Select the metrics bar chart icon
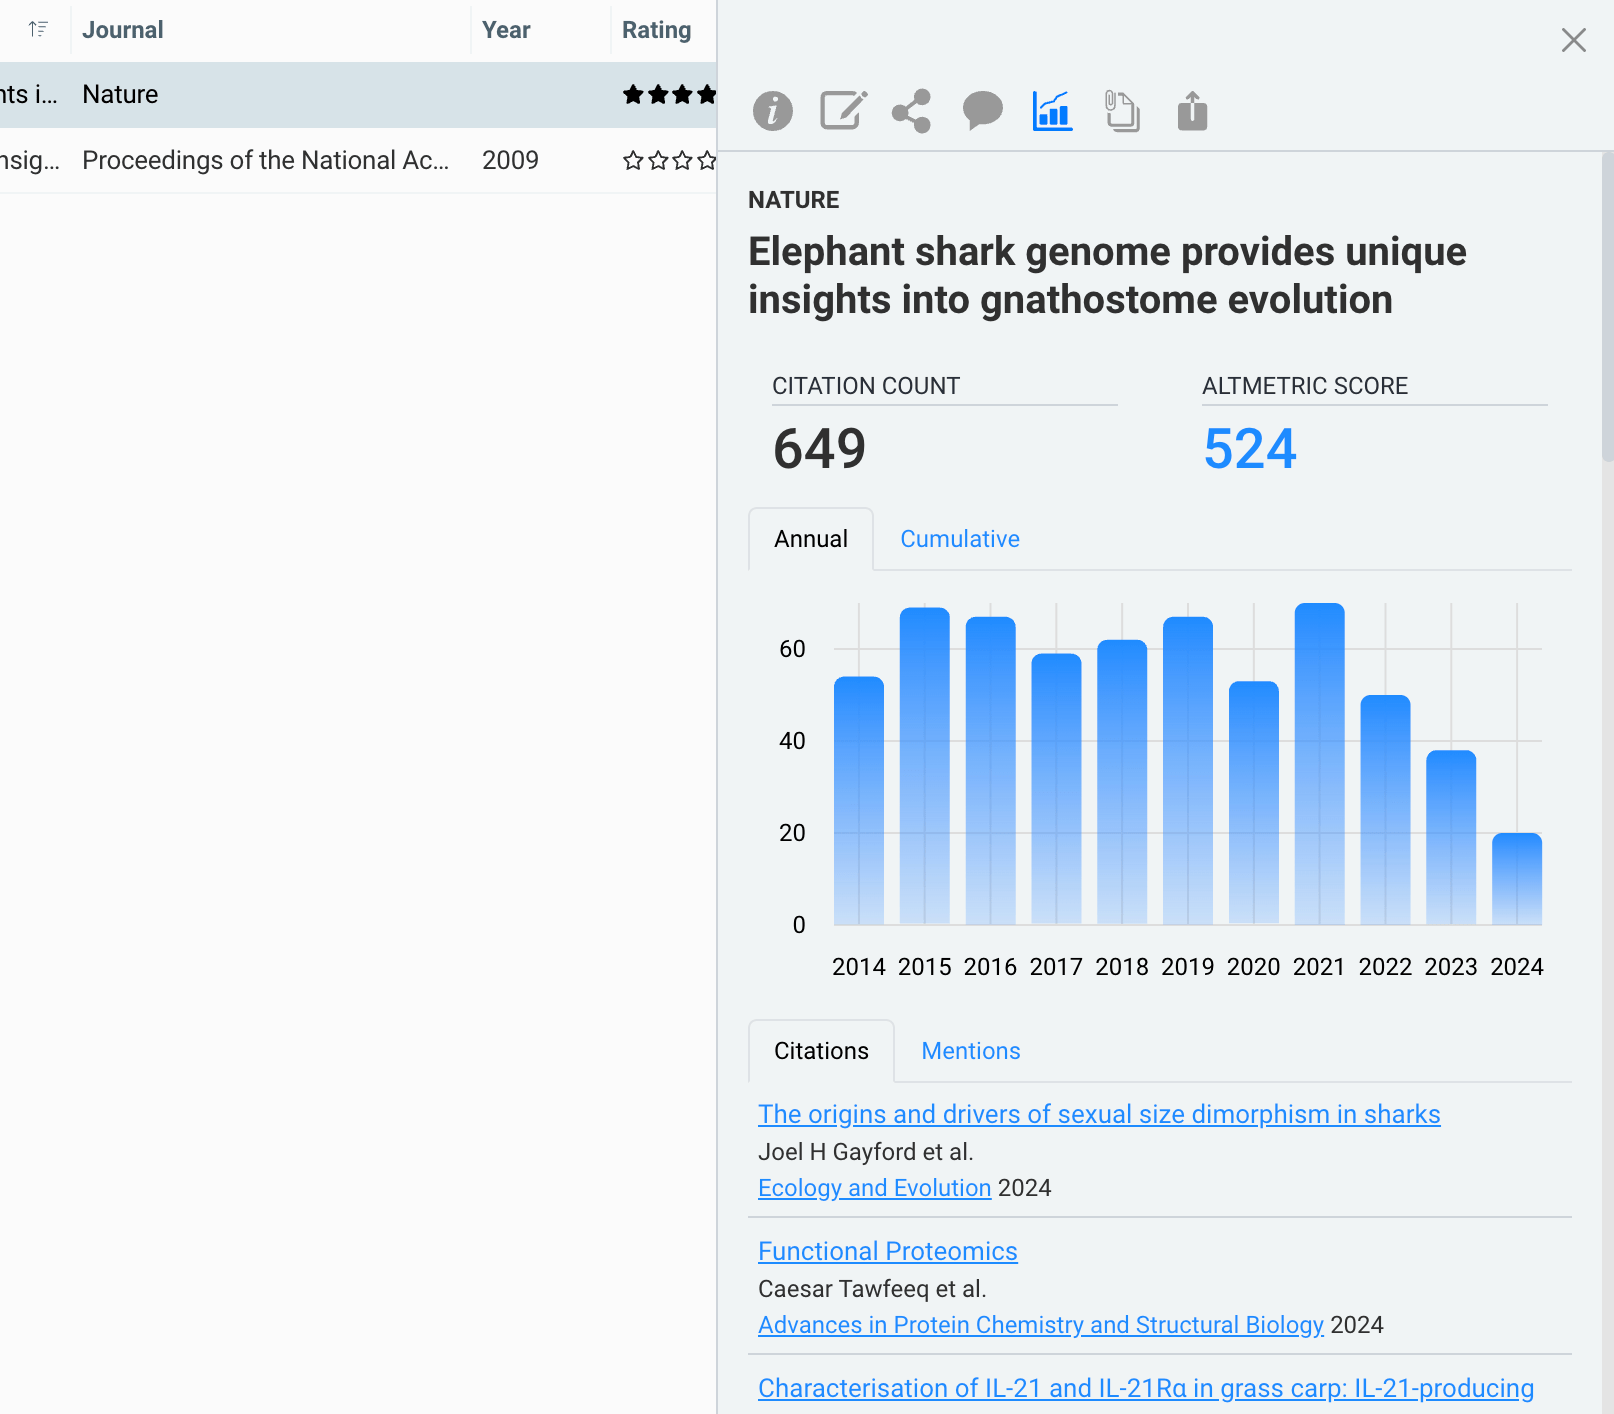The width and height of the screenshot is (1614, 1414). pyautogui.click(x=1052, y=111)
